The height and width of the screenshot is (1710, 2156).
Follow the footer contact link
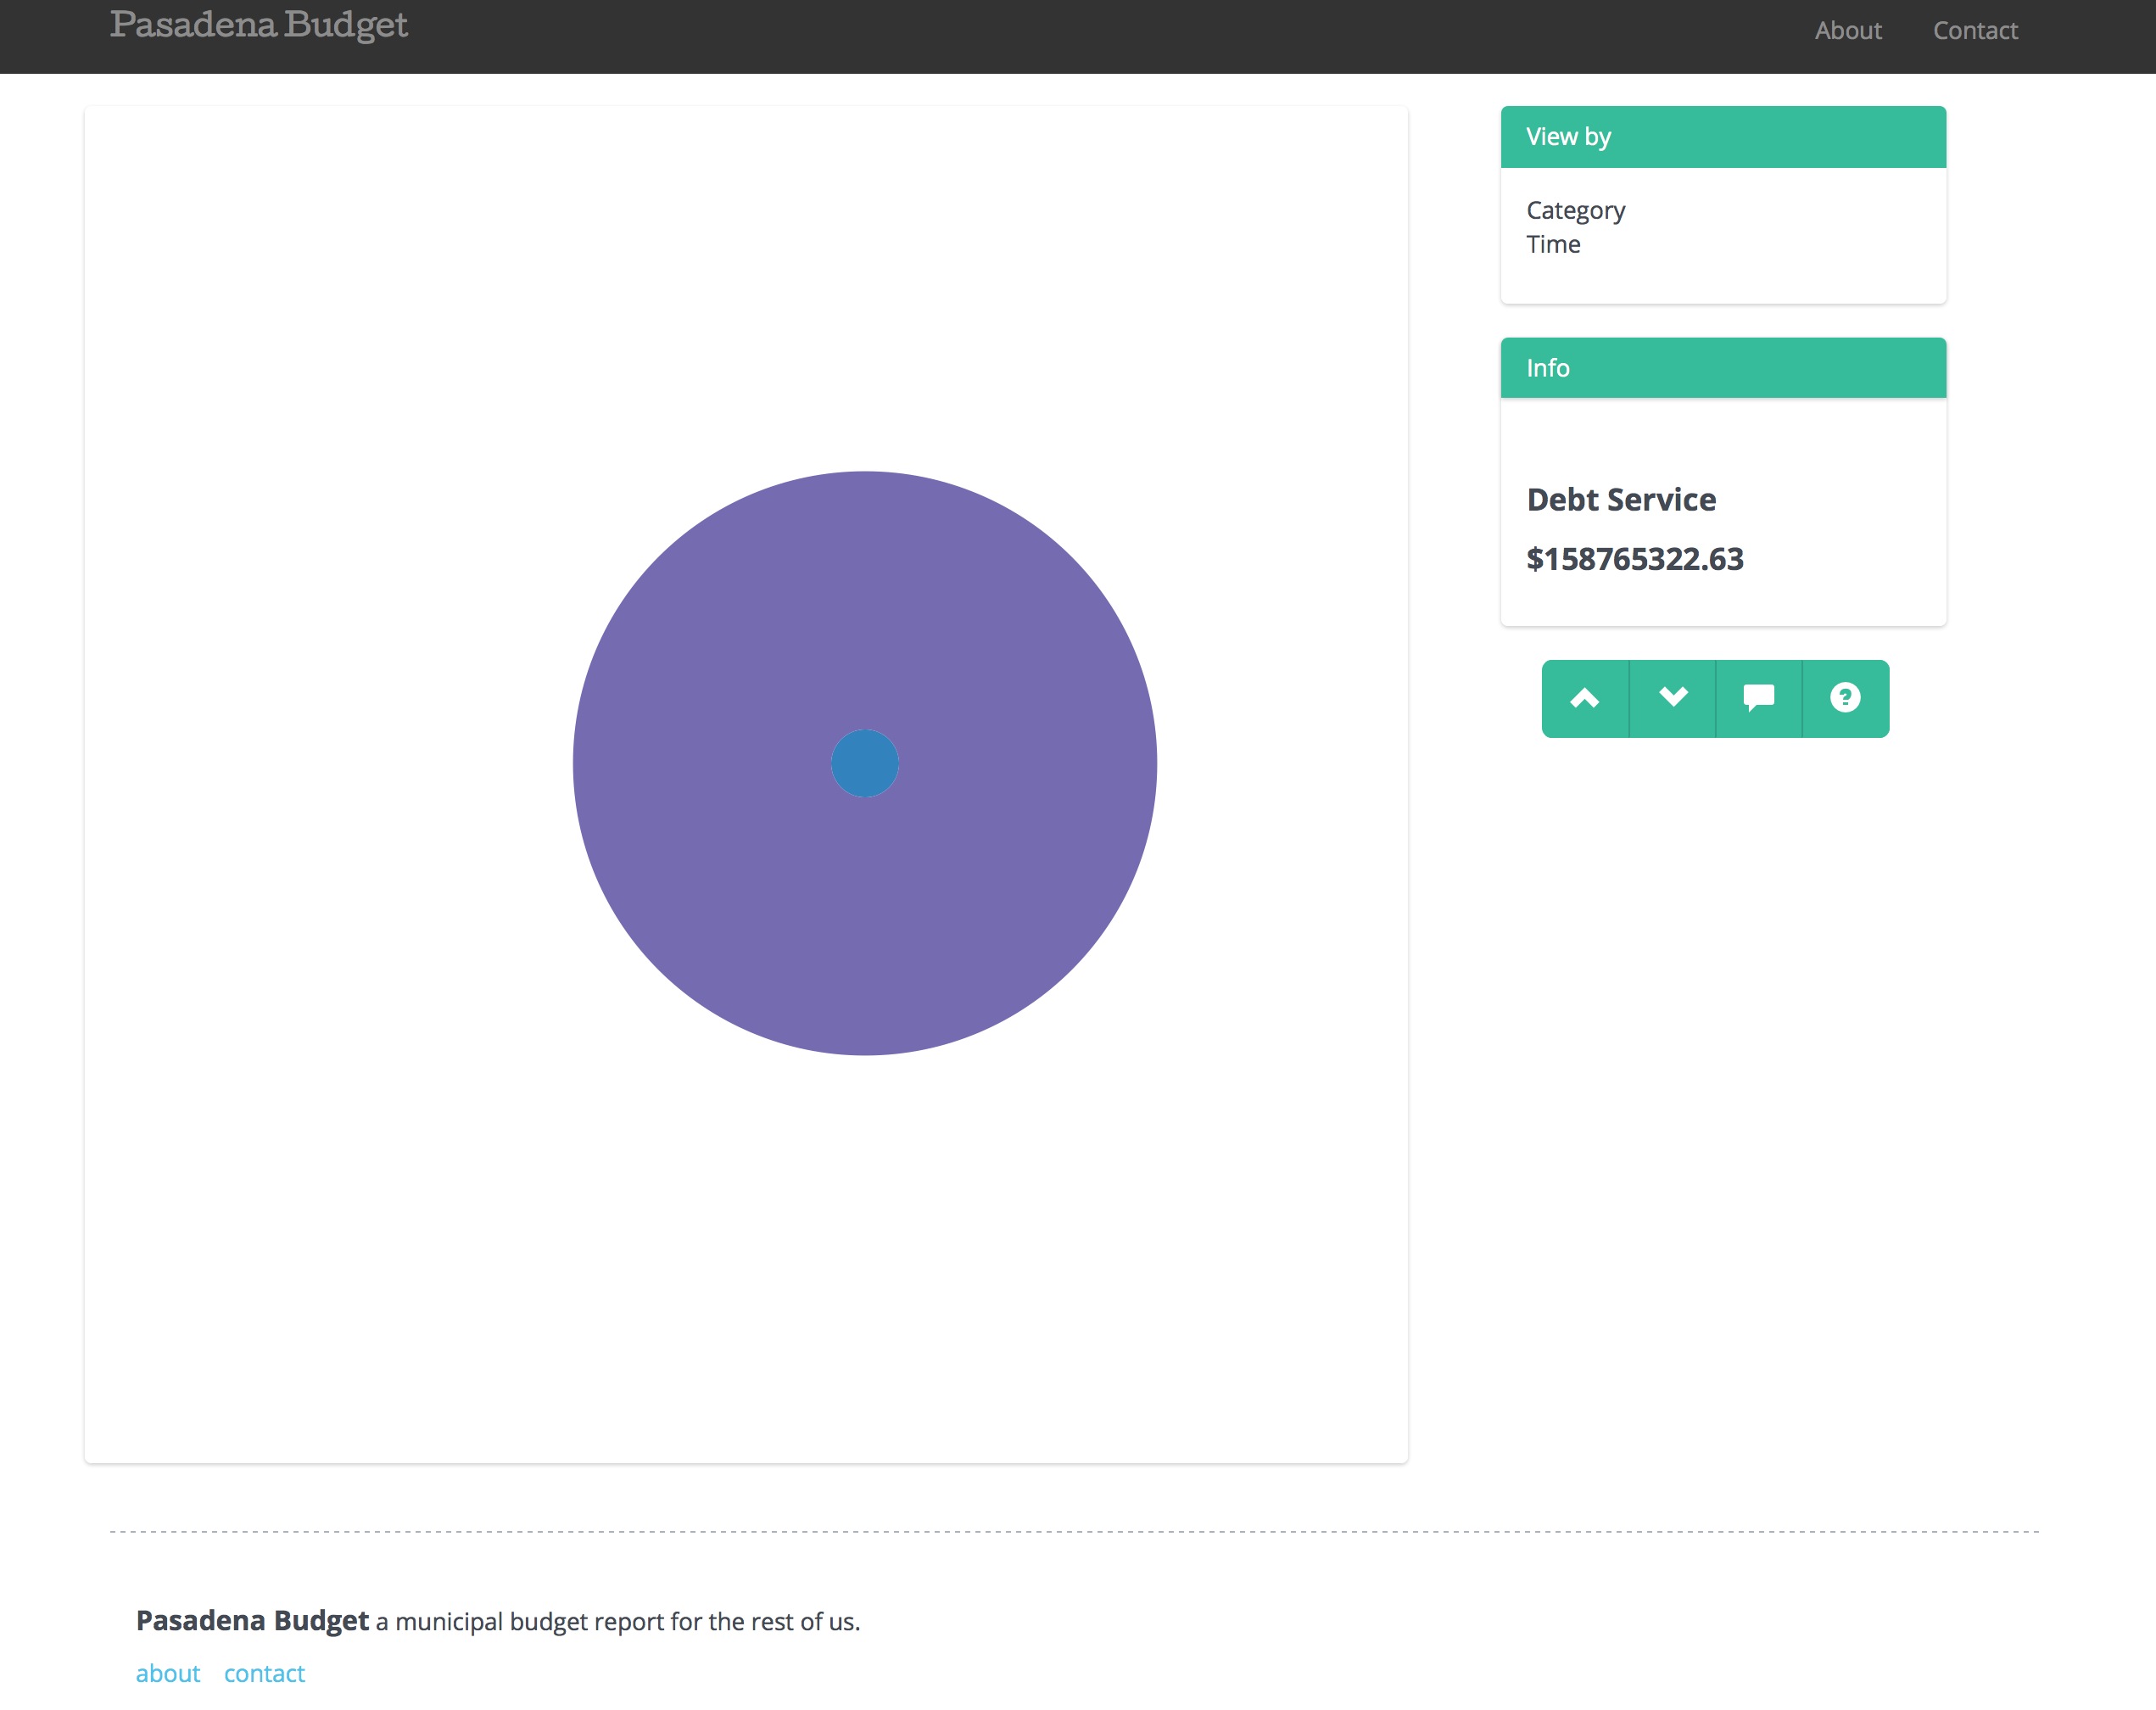(264, 1673)
